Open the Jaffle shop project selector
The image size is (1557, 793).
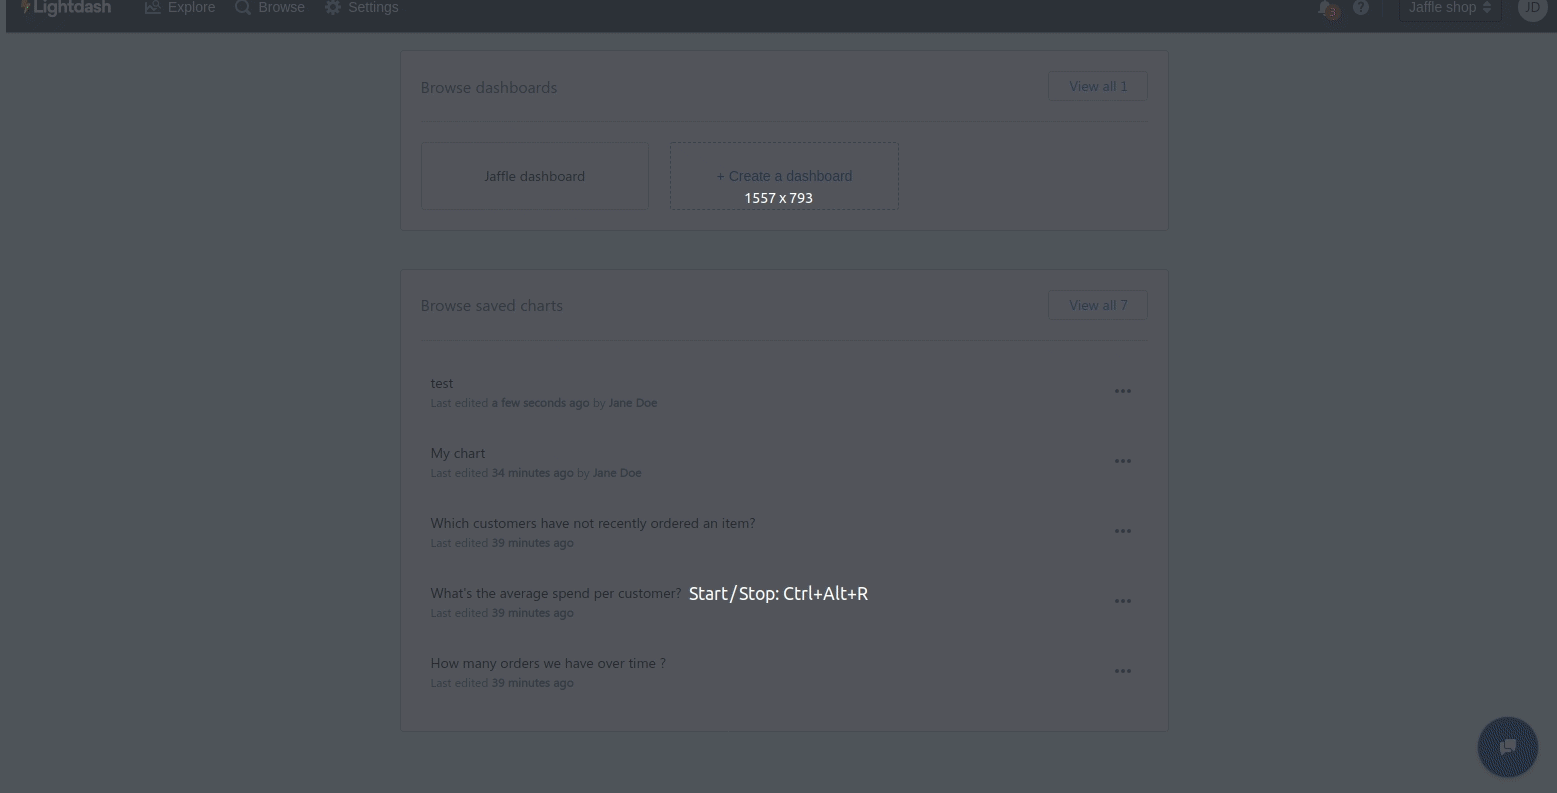click(x=1448, y=8)
